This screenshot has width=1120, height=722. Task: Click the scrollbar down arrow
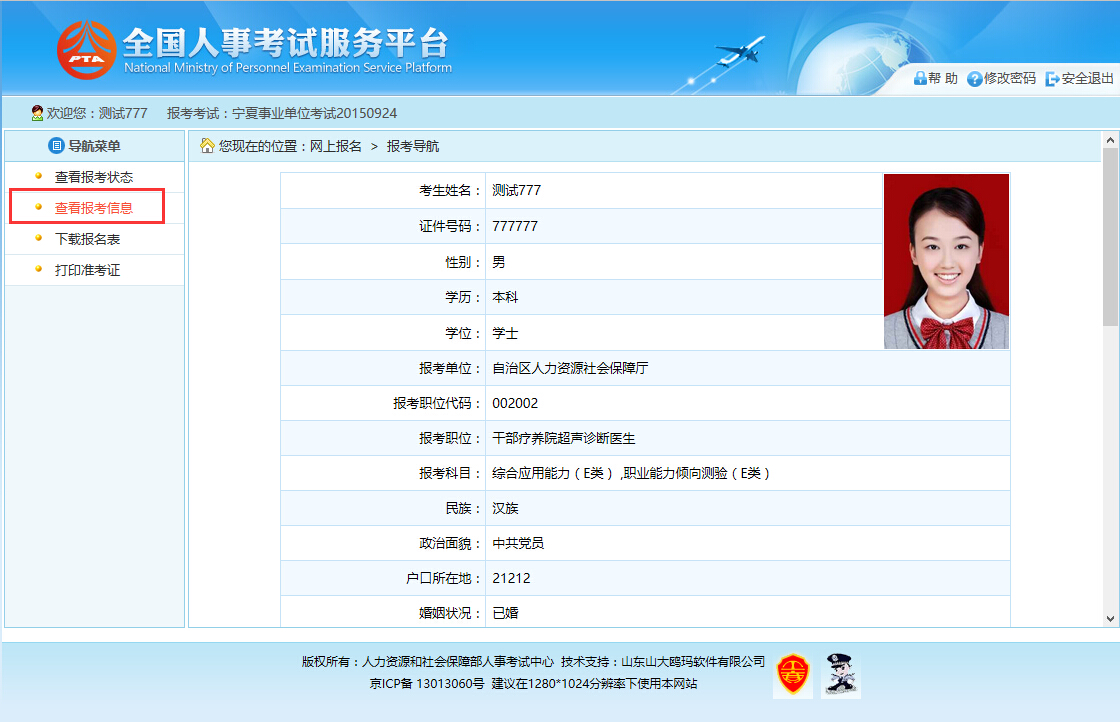pyautogui.click(x=1110, y=619)
